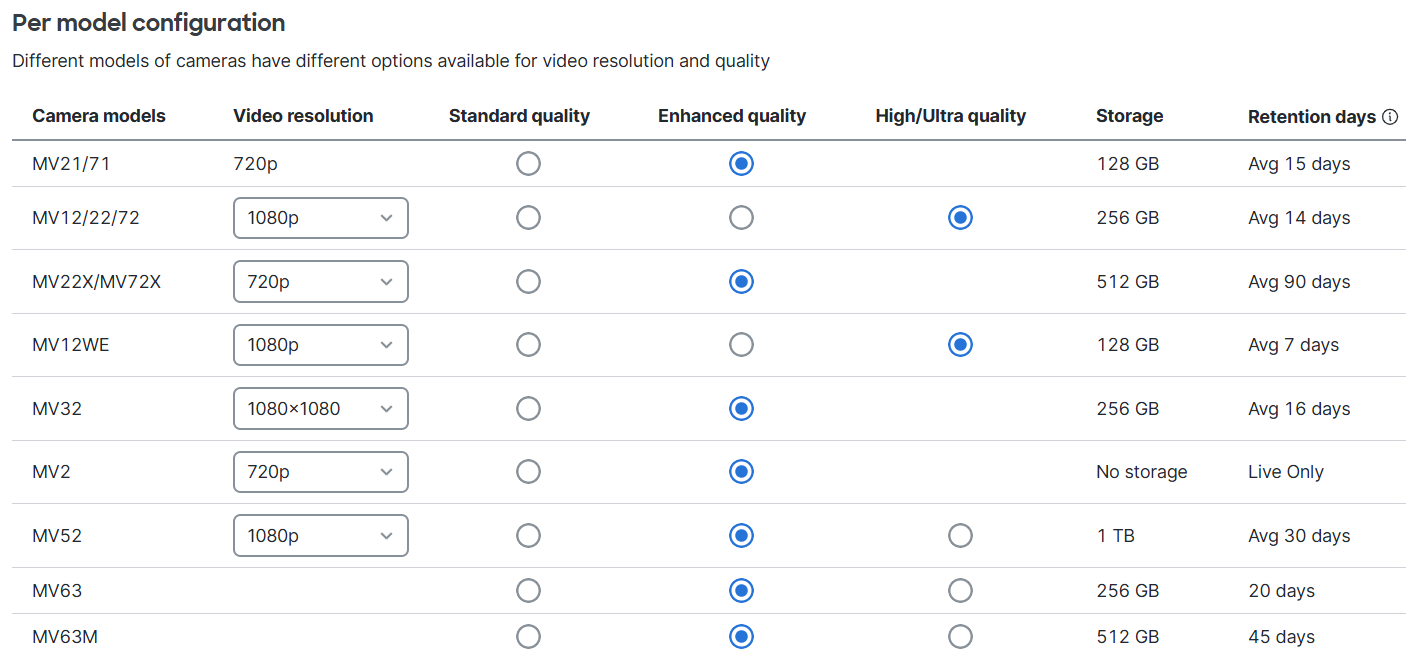This screenshot has height=658, width=1406.
Task: Click the Retention days column header
Action: click(1312, 117)
